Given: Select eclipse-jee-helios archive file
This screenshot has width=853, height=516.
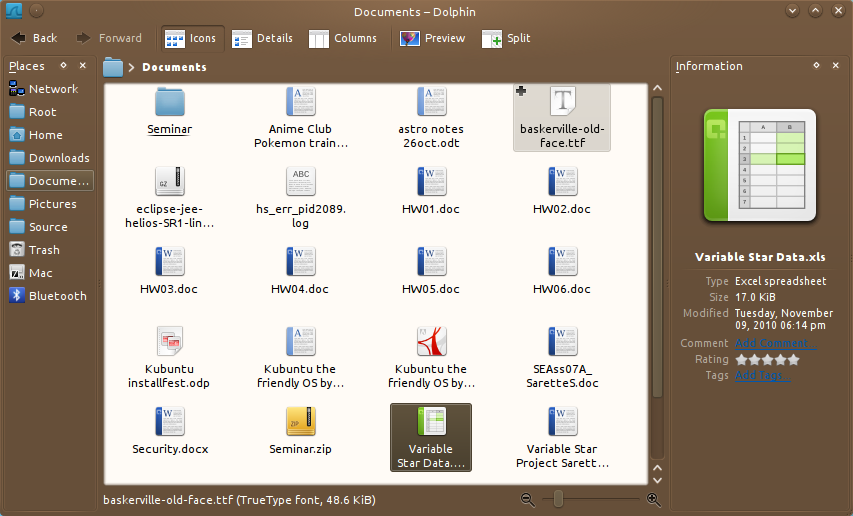Looking at the screenshot, I should [170, 197].
